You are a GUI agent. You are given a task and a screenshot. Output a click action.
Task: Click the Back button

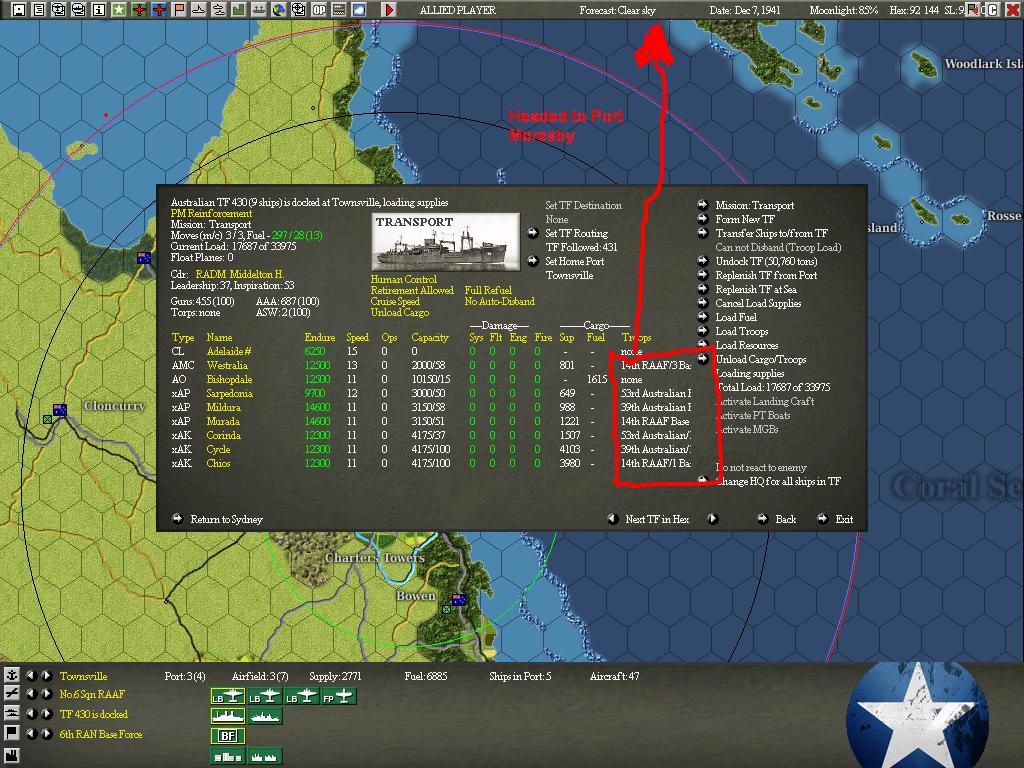coord(785,519)
